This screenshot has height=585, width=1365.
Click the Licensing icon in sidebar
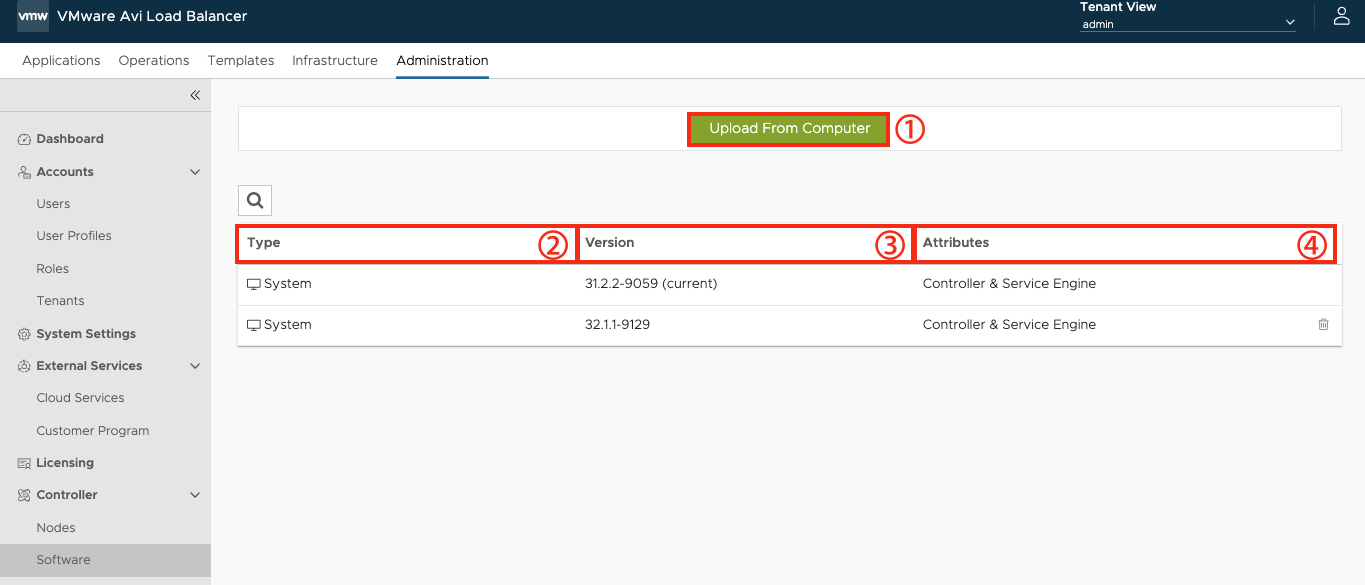(x=25, y=463)
